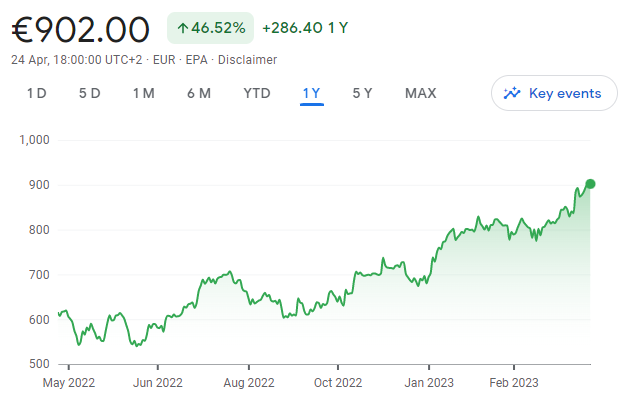The height and width of the screenshot is (396, 624).
Task: Select the 1 D time range tab
Action: pos(37,94)
